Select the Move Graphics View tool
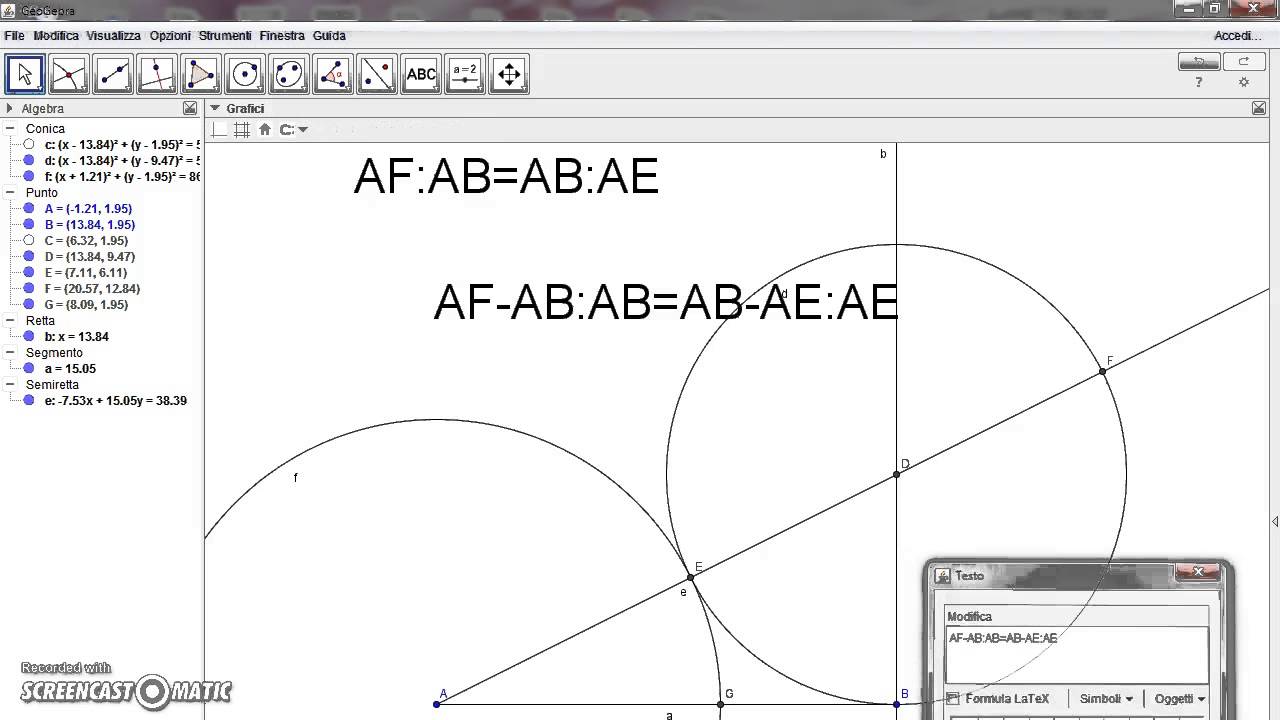The image size is (1280, 720). [509, 74]
